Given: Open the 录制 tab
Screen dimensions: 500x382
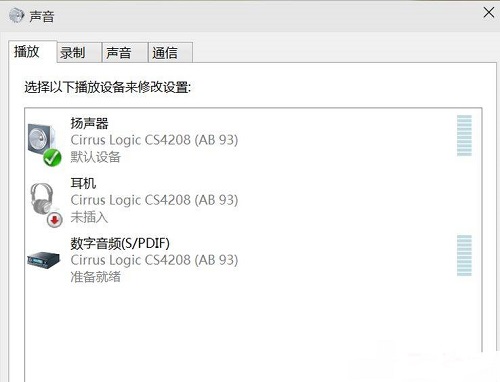Looking at the screenshot, I should pyautogui.click(x=79, y=53).
